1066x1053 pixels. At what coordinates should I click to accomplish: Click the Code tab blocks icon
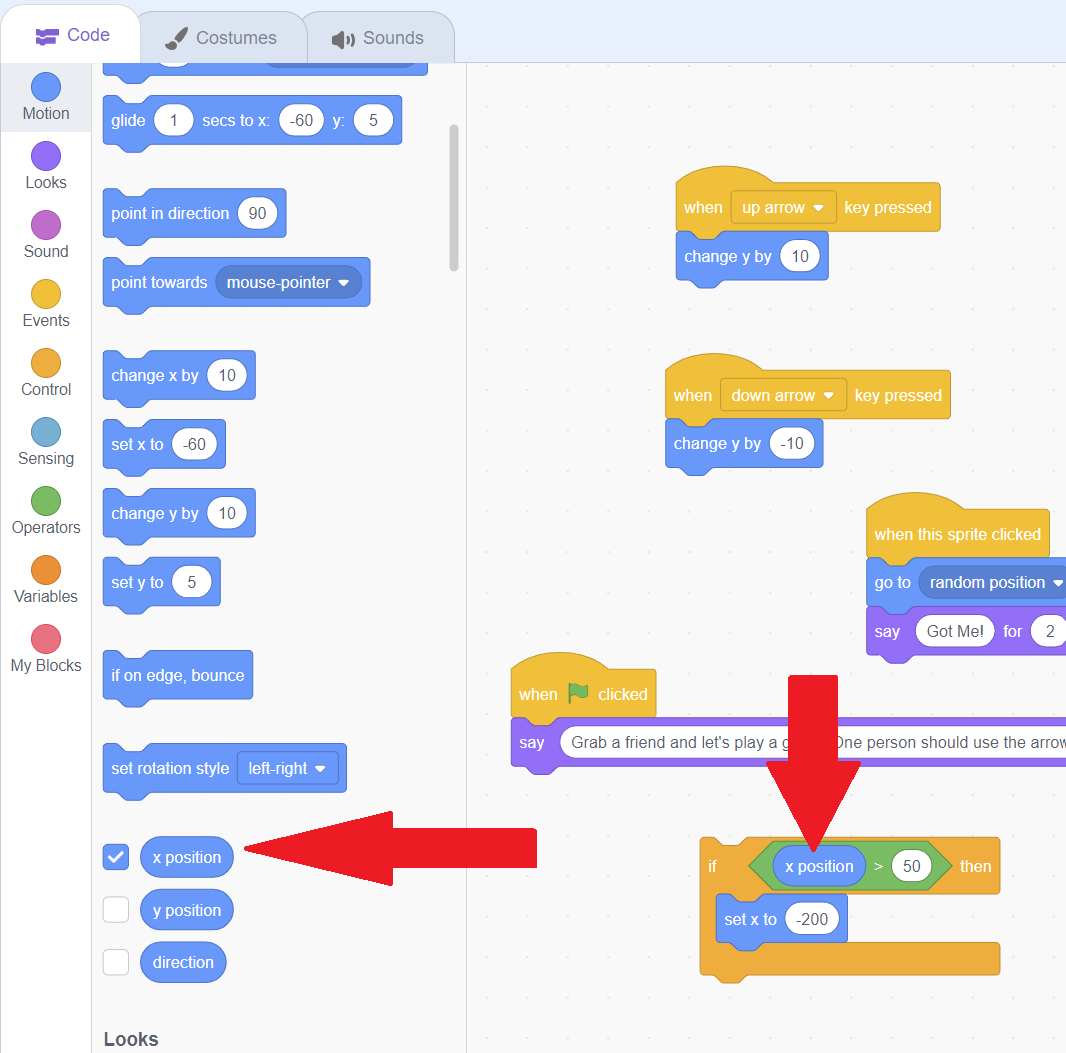point(47,36)
